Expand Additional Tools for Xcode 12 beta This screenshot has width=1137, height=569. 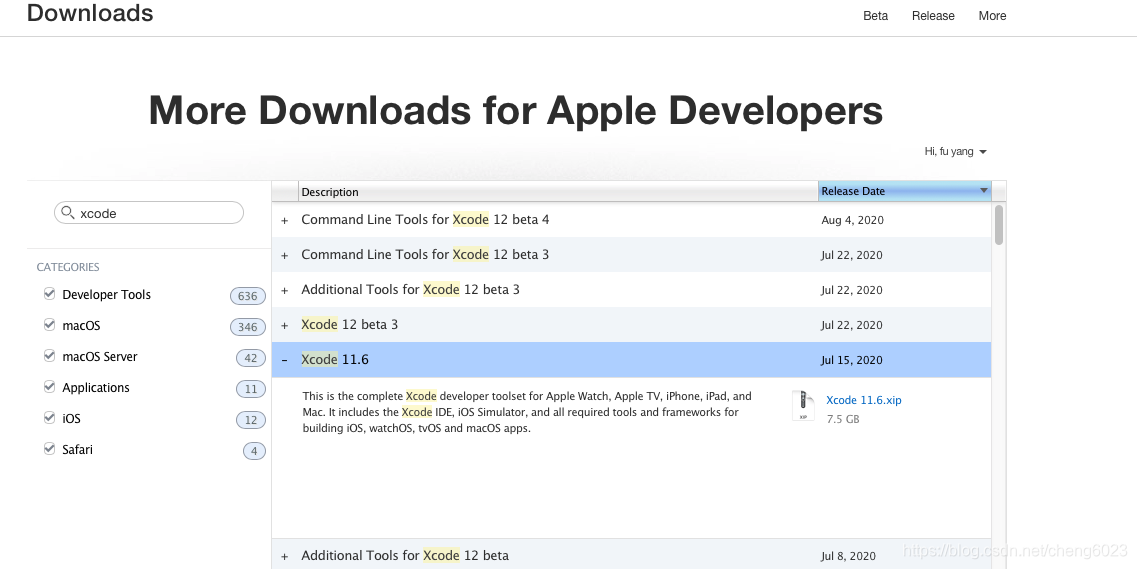click(285, 557)
